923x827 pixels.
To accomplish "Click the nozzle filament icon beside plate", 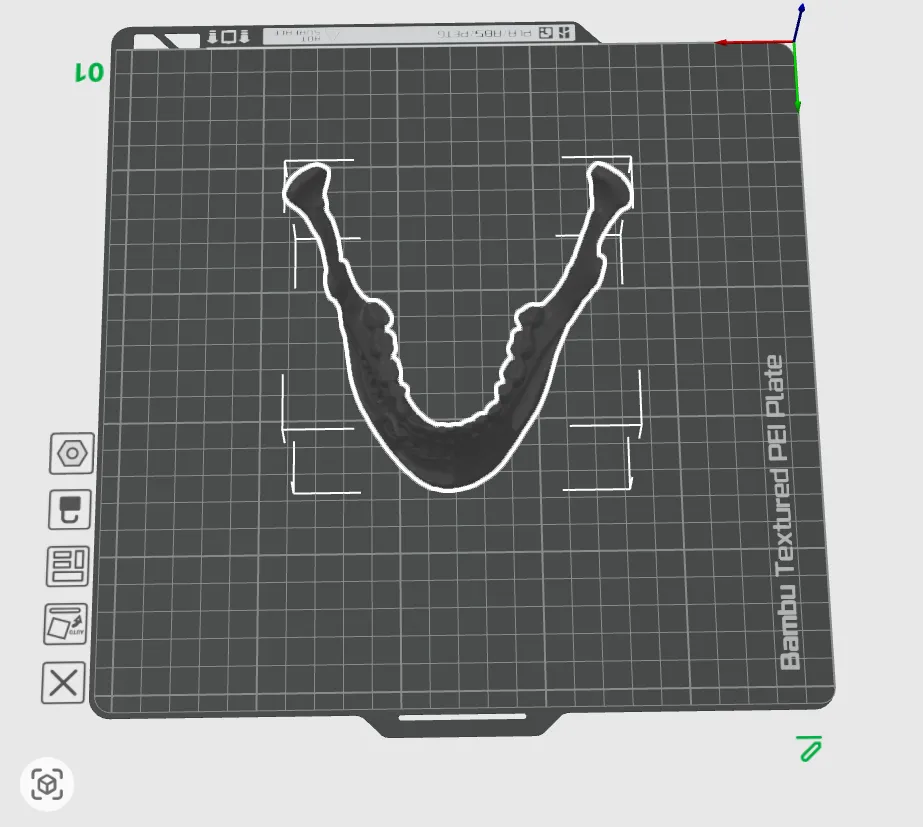I will pyautogui.click(x=70, y=509).
